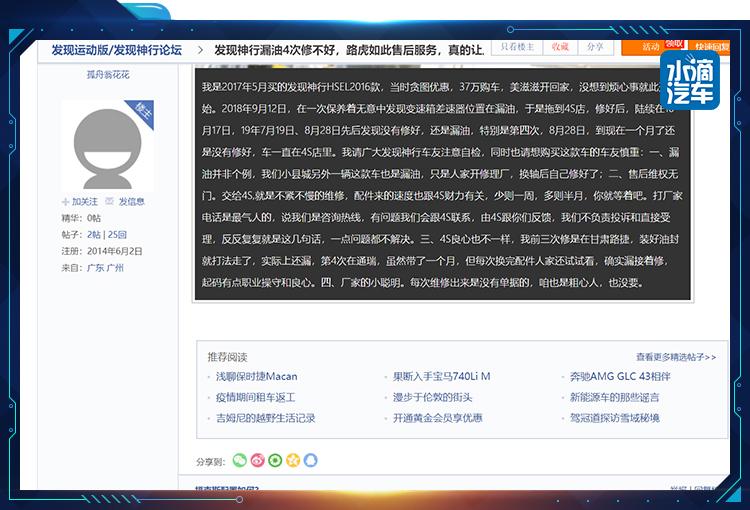The height and width of the screenshot is (510, 750).
Task: Open 果断入手宝马740Li M post
Action: tap(441, 377)
